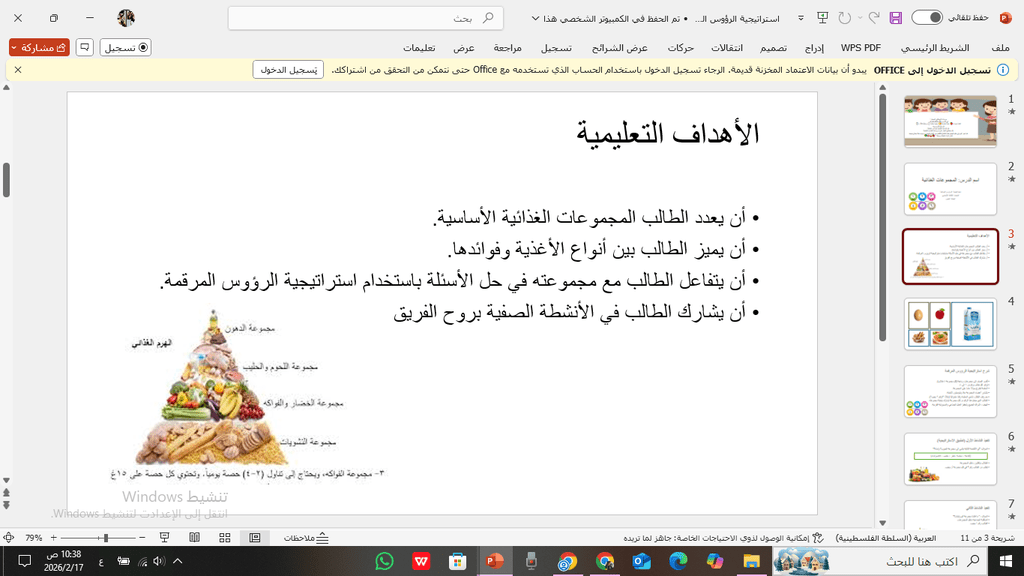The height and width of the screenshot is (576, 1024).
Task: Click animation star beside slide 3 thumbnail
Action: pyautogui.click(x=1012, y=247)
